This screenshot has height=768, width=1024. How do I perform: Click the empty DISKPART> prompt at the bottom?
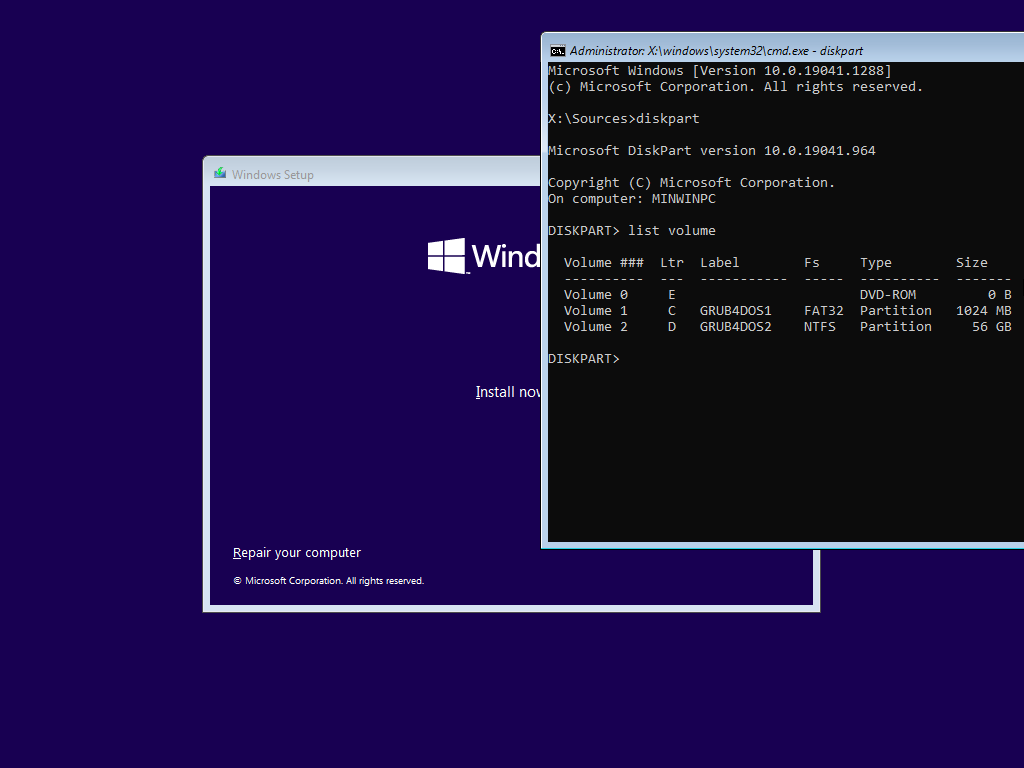click(x=584, y=359)
